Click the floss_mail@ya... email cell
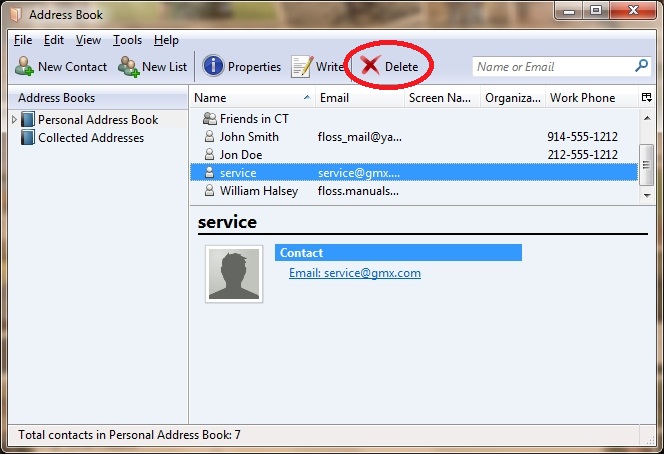 [360, 137]
